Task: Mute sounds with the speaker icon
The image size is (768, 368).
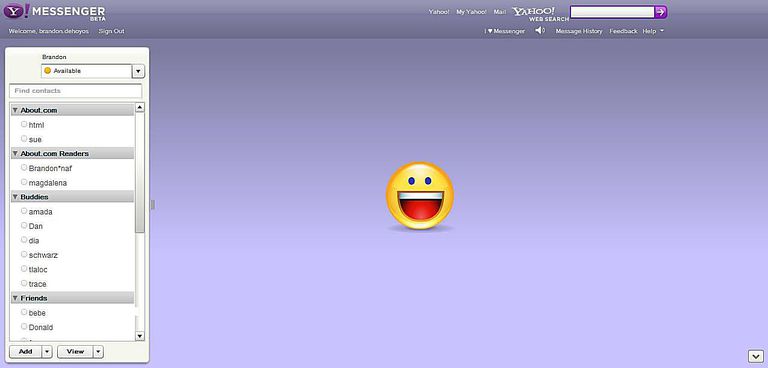Action: (540, 31)
